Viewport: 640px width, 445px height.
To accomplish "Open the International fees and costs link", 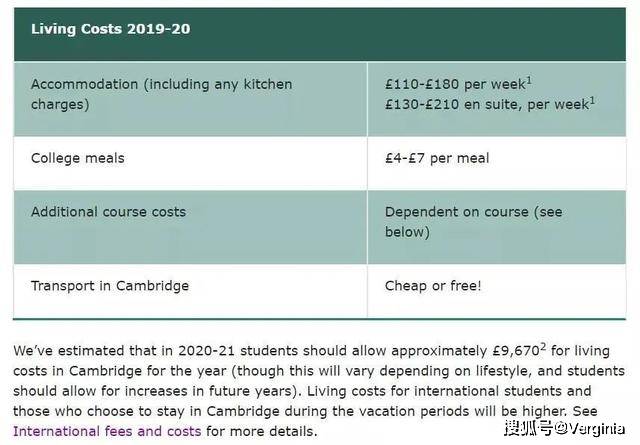I will (x=107, y=431).
